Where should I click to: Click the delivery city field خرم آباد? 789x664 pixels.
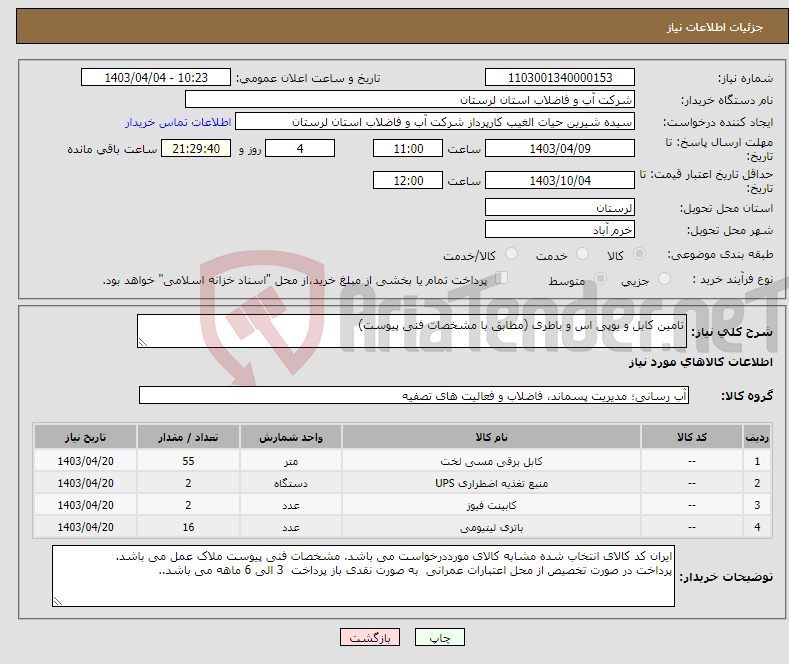(560, 229)
